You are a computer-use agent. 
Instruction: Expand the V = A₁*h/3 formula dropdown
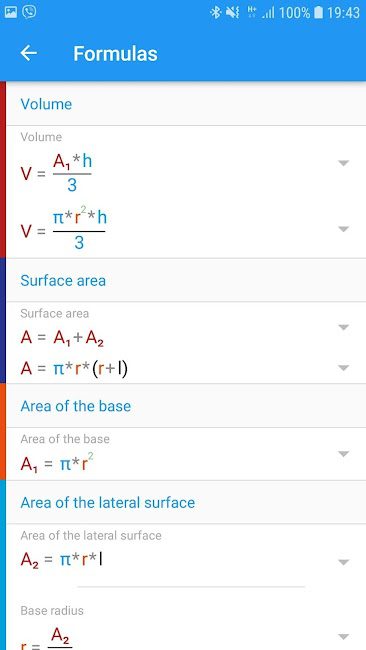click(x=343, y=163)
